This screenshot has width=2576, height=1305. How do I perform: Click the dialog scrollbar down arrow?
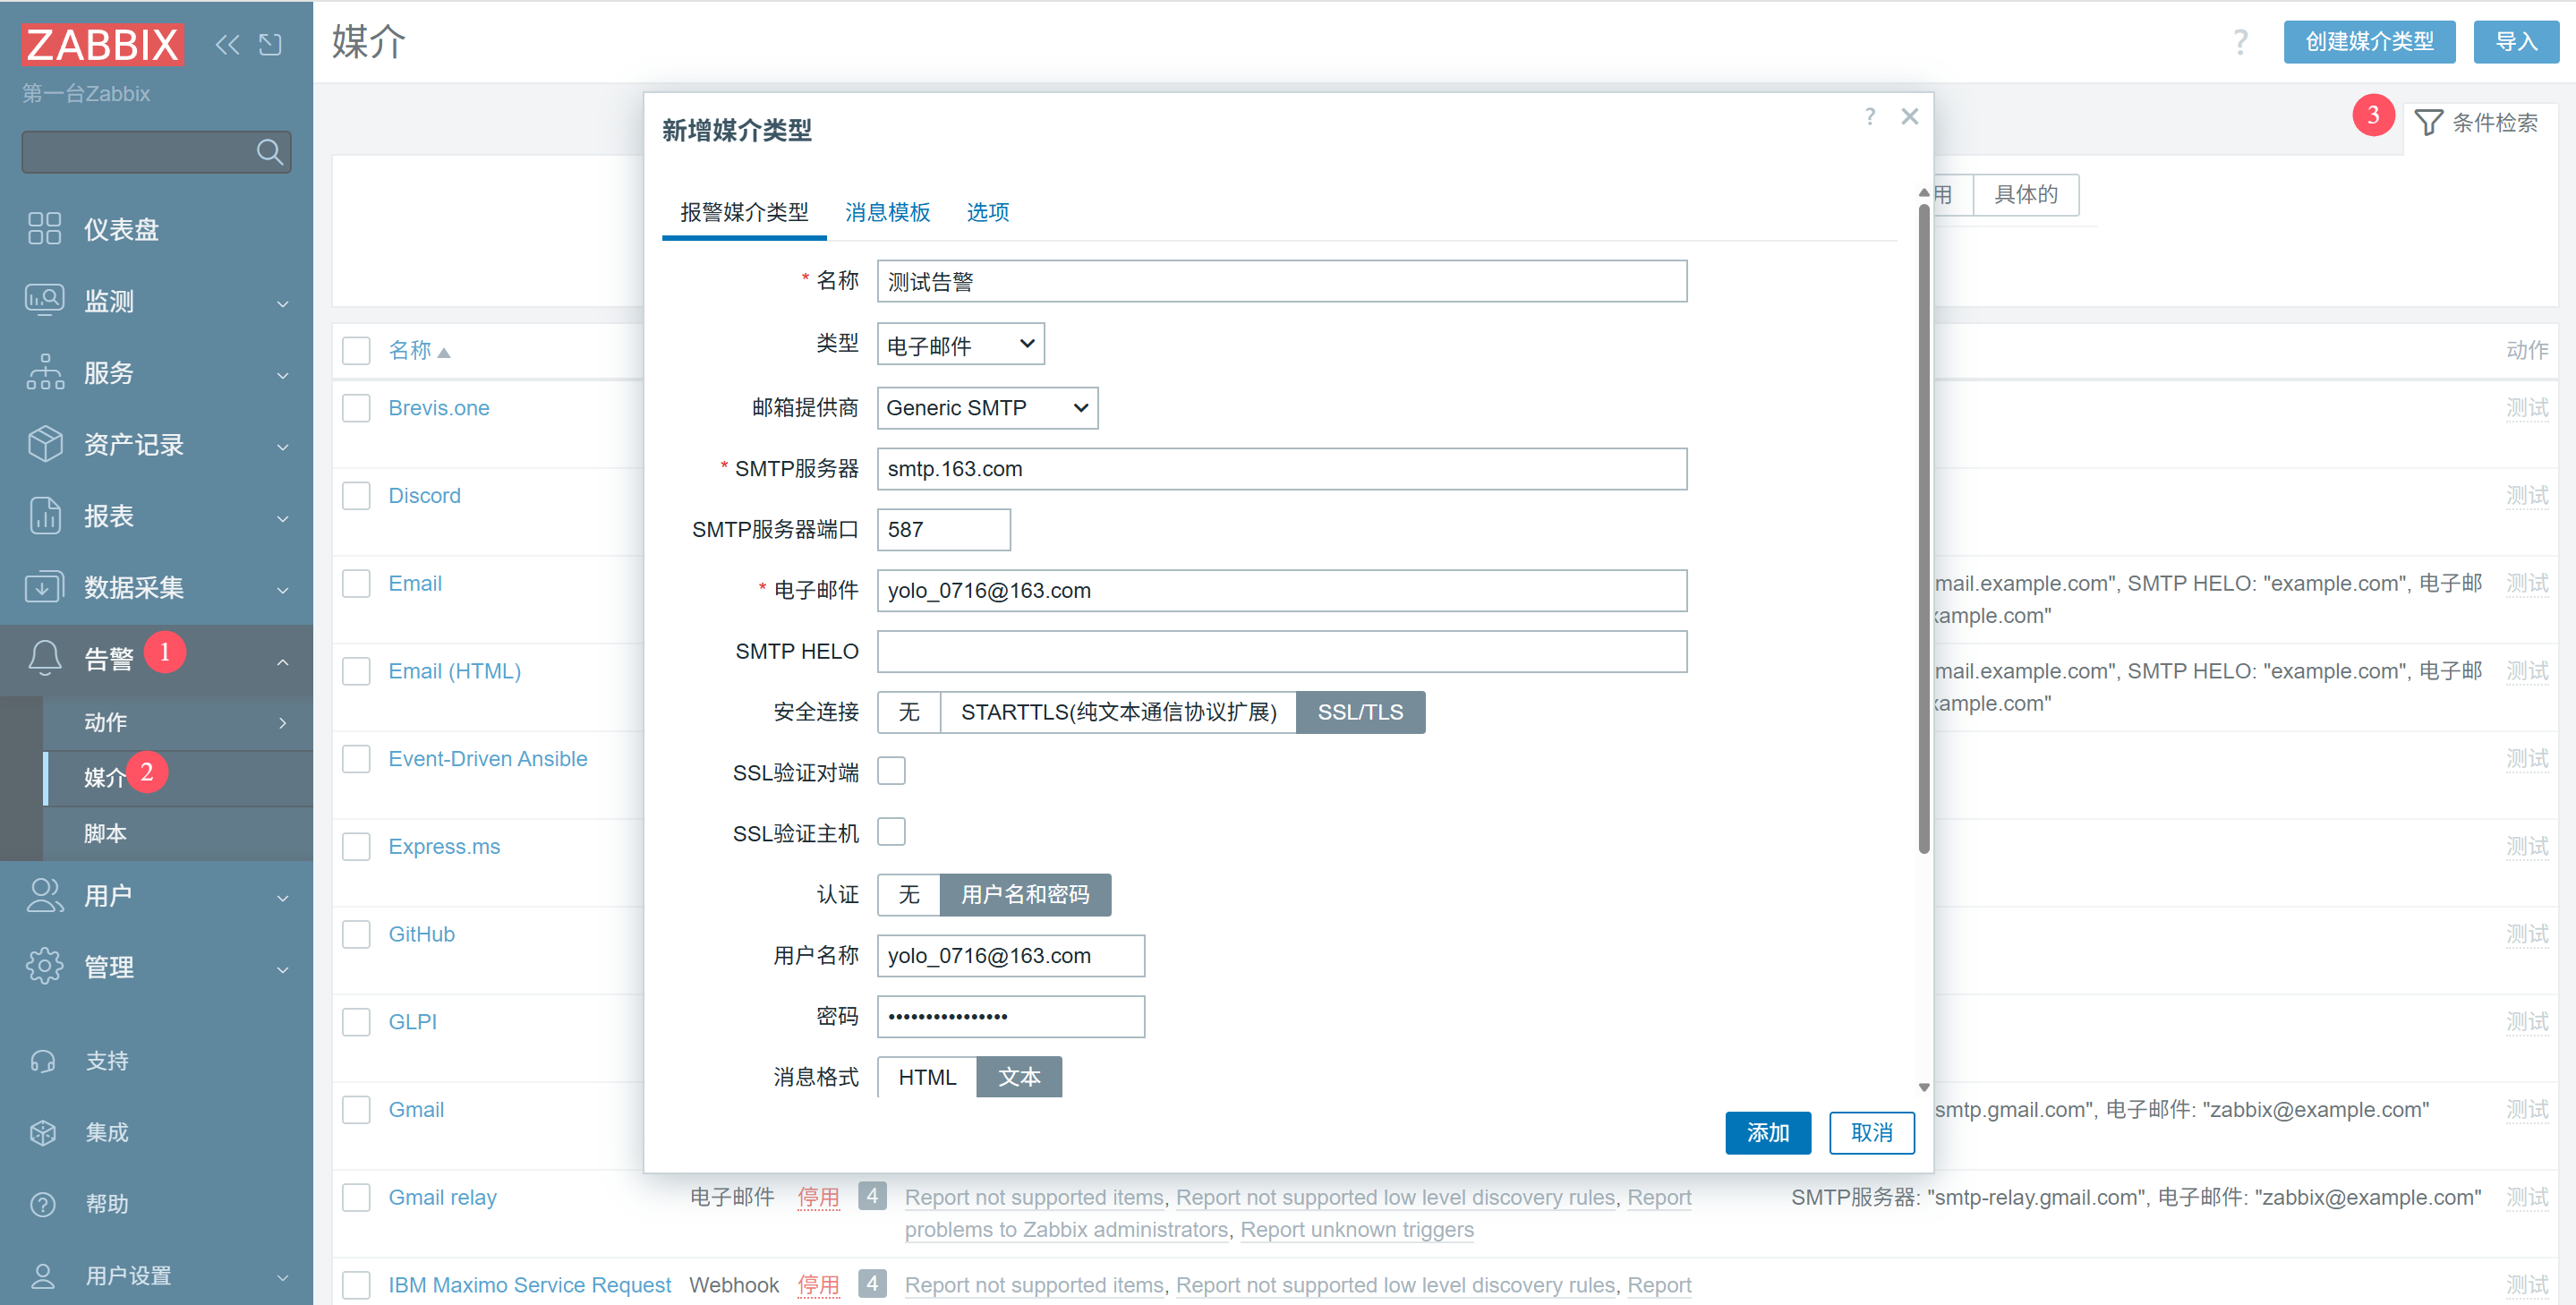(x=1923, y=1087)
